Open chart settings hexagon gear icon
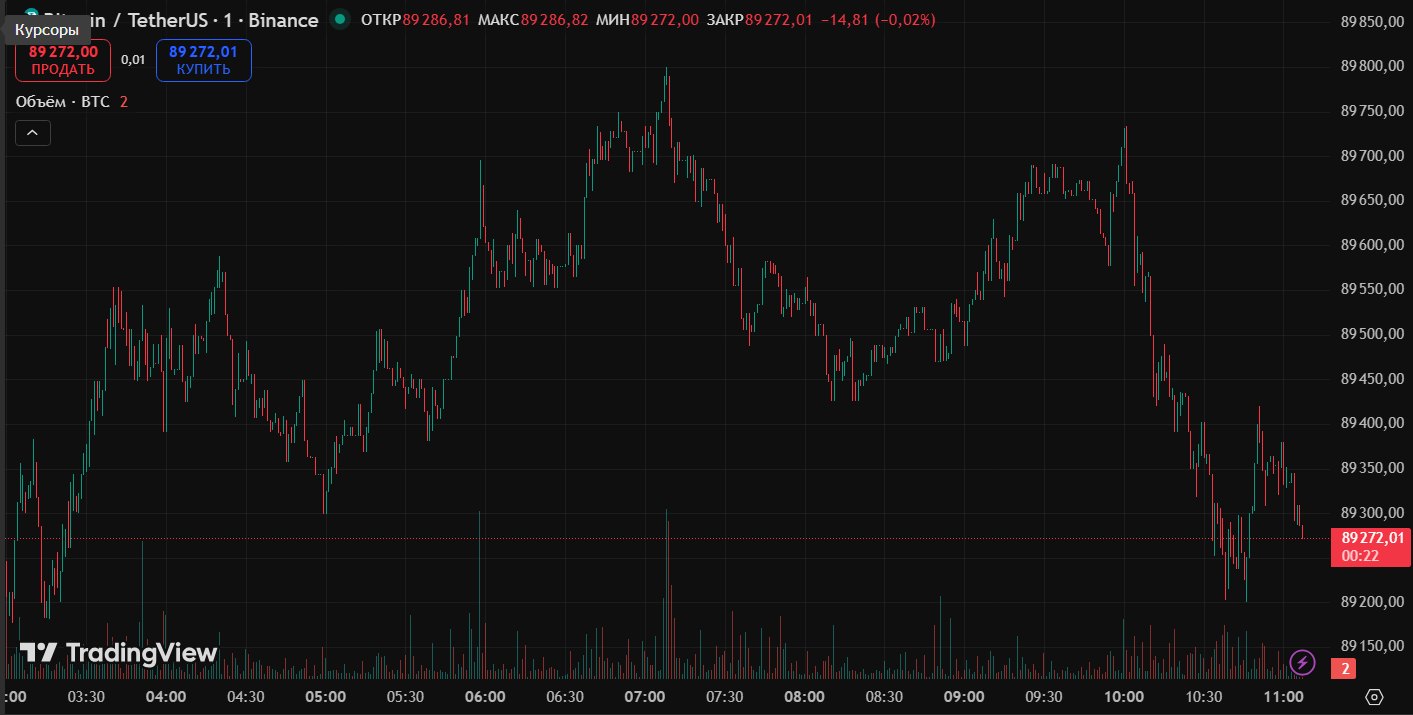 click(x=1374, y=697)
